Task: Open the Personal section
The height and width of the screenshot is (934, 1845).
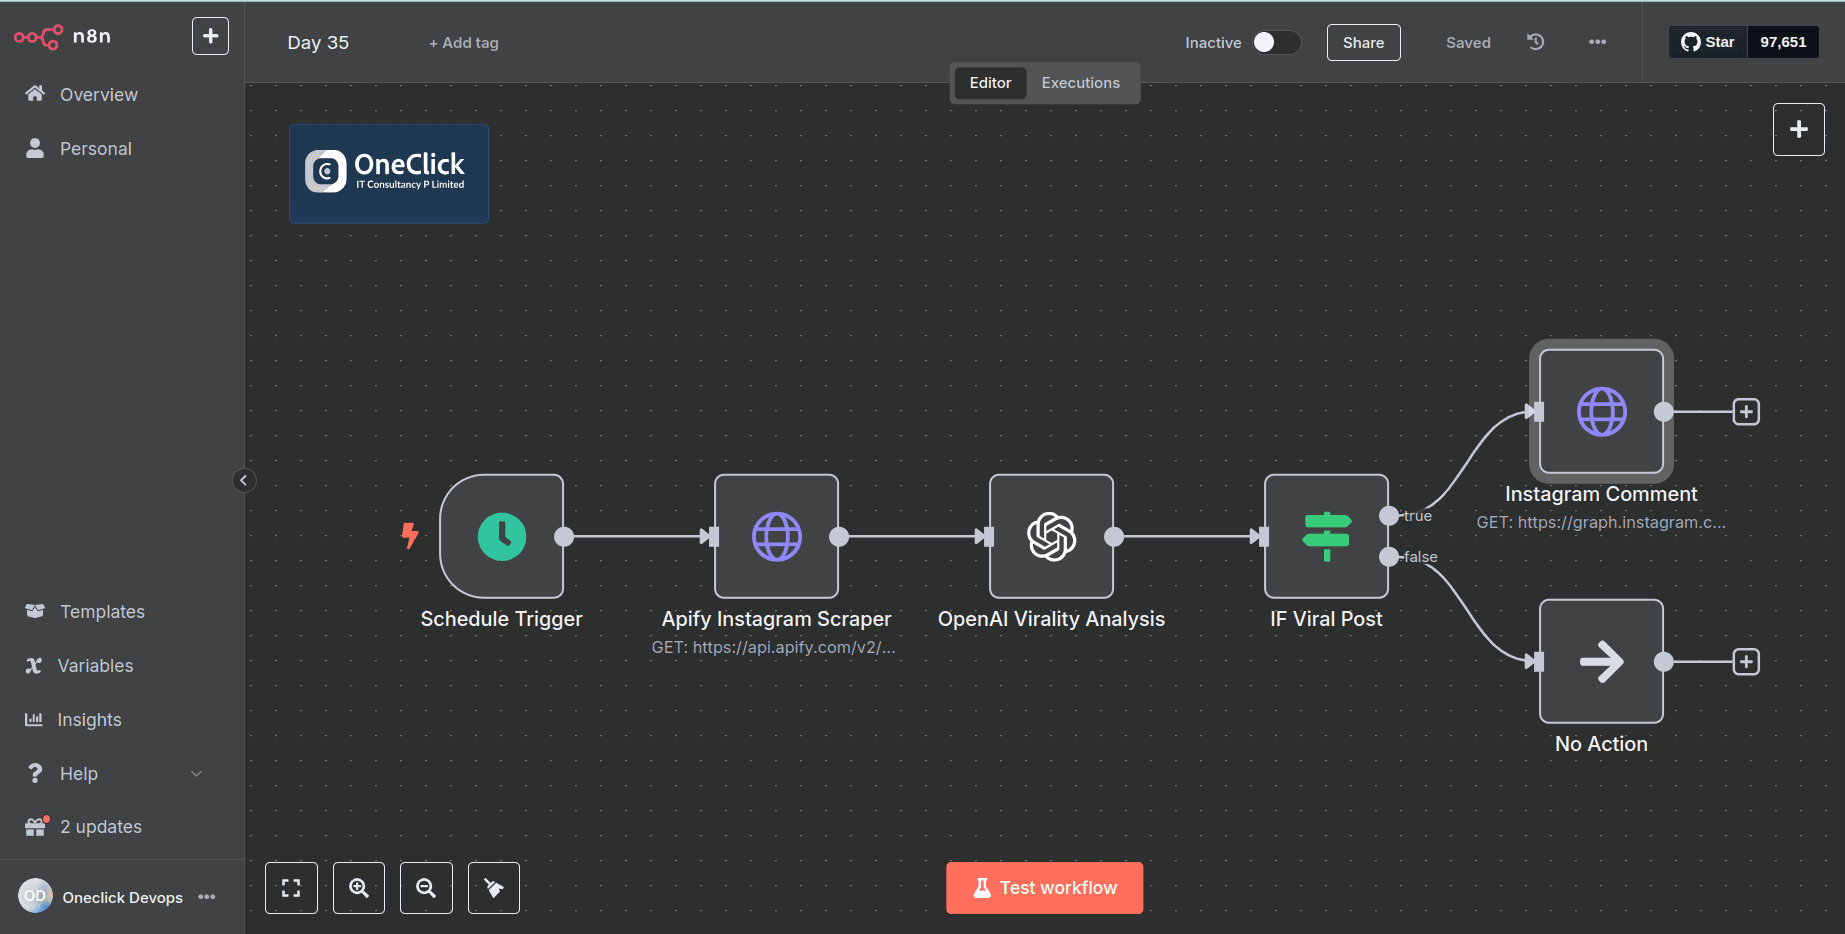Action: click(95, 148)
